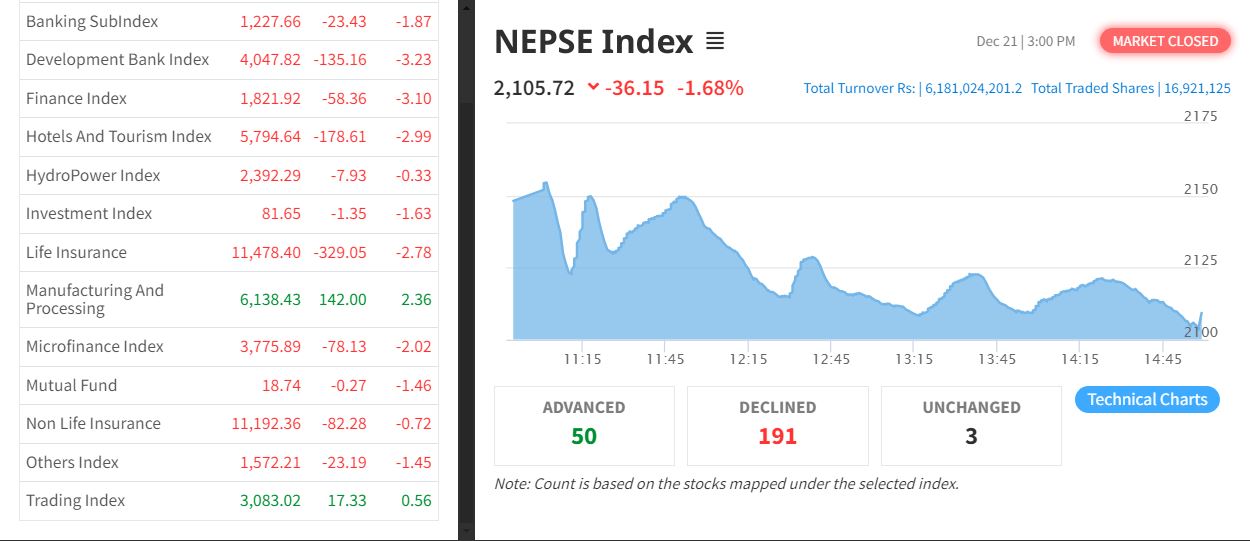Open the Technical Charts button
Viewport: 1250px width, 541px height.
[1147, 400]
